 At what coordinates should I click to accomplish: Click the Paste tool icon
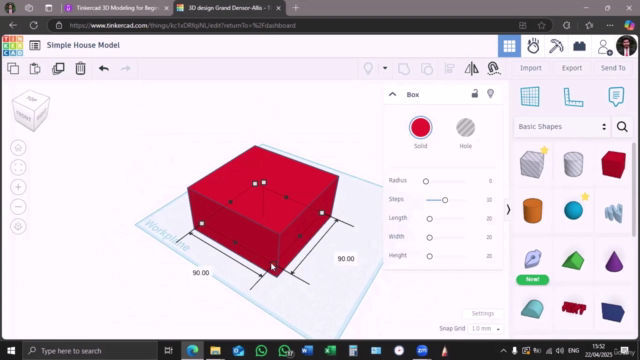[35, 68]
